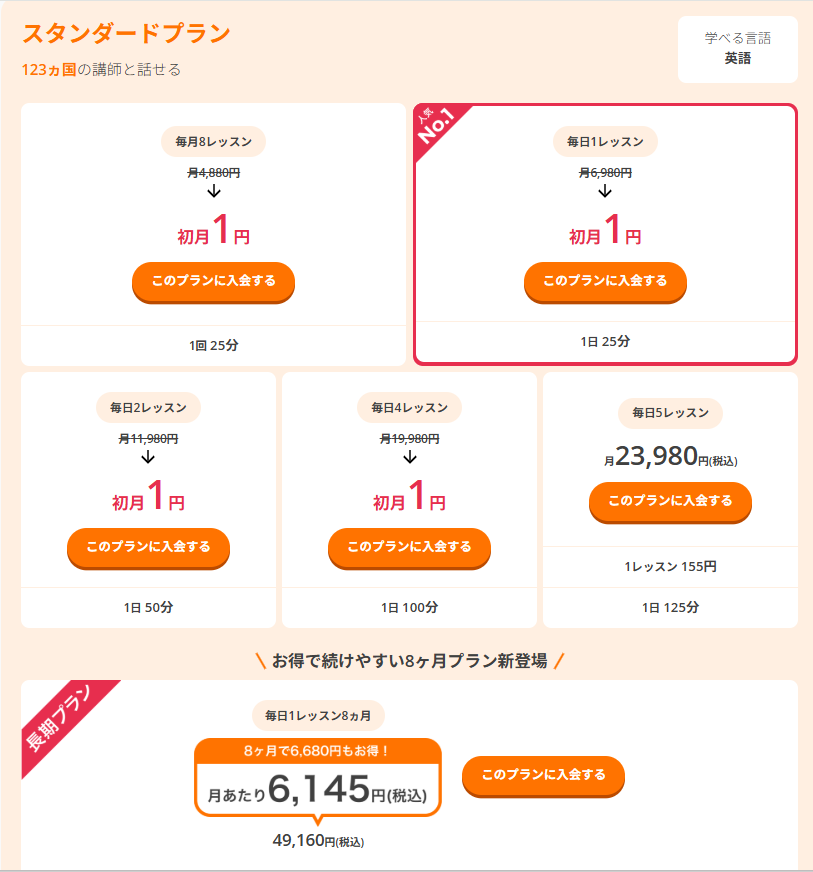
Task: Click the arrow under 月19,980円
Action: pyautogui.click(x=409, y=457)
